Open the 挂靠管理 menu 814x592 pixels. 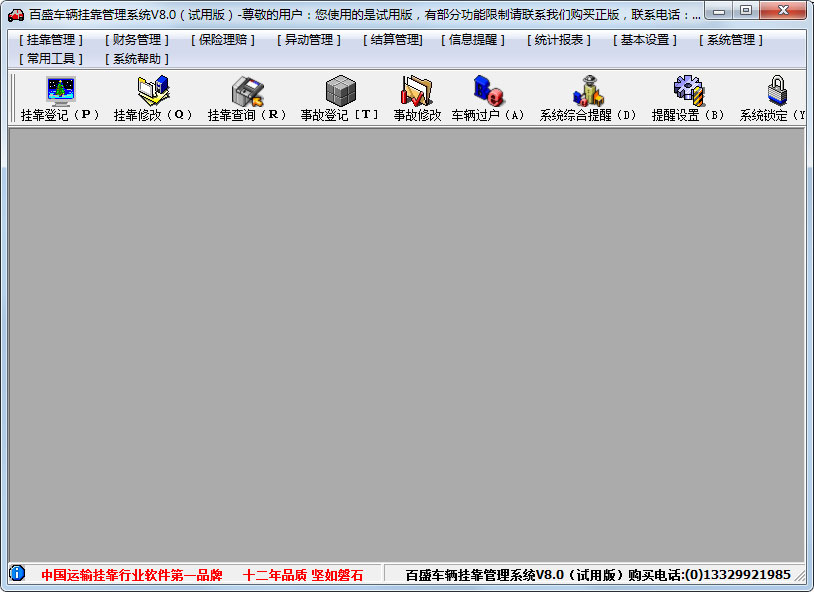(51, 40)
